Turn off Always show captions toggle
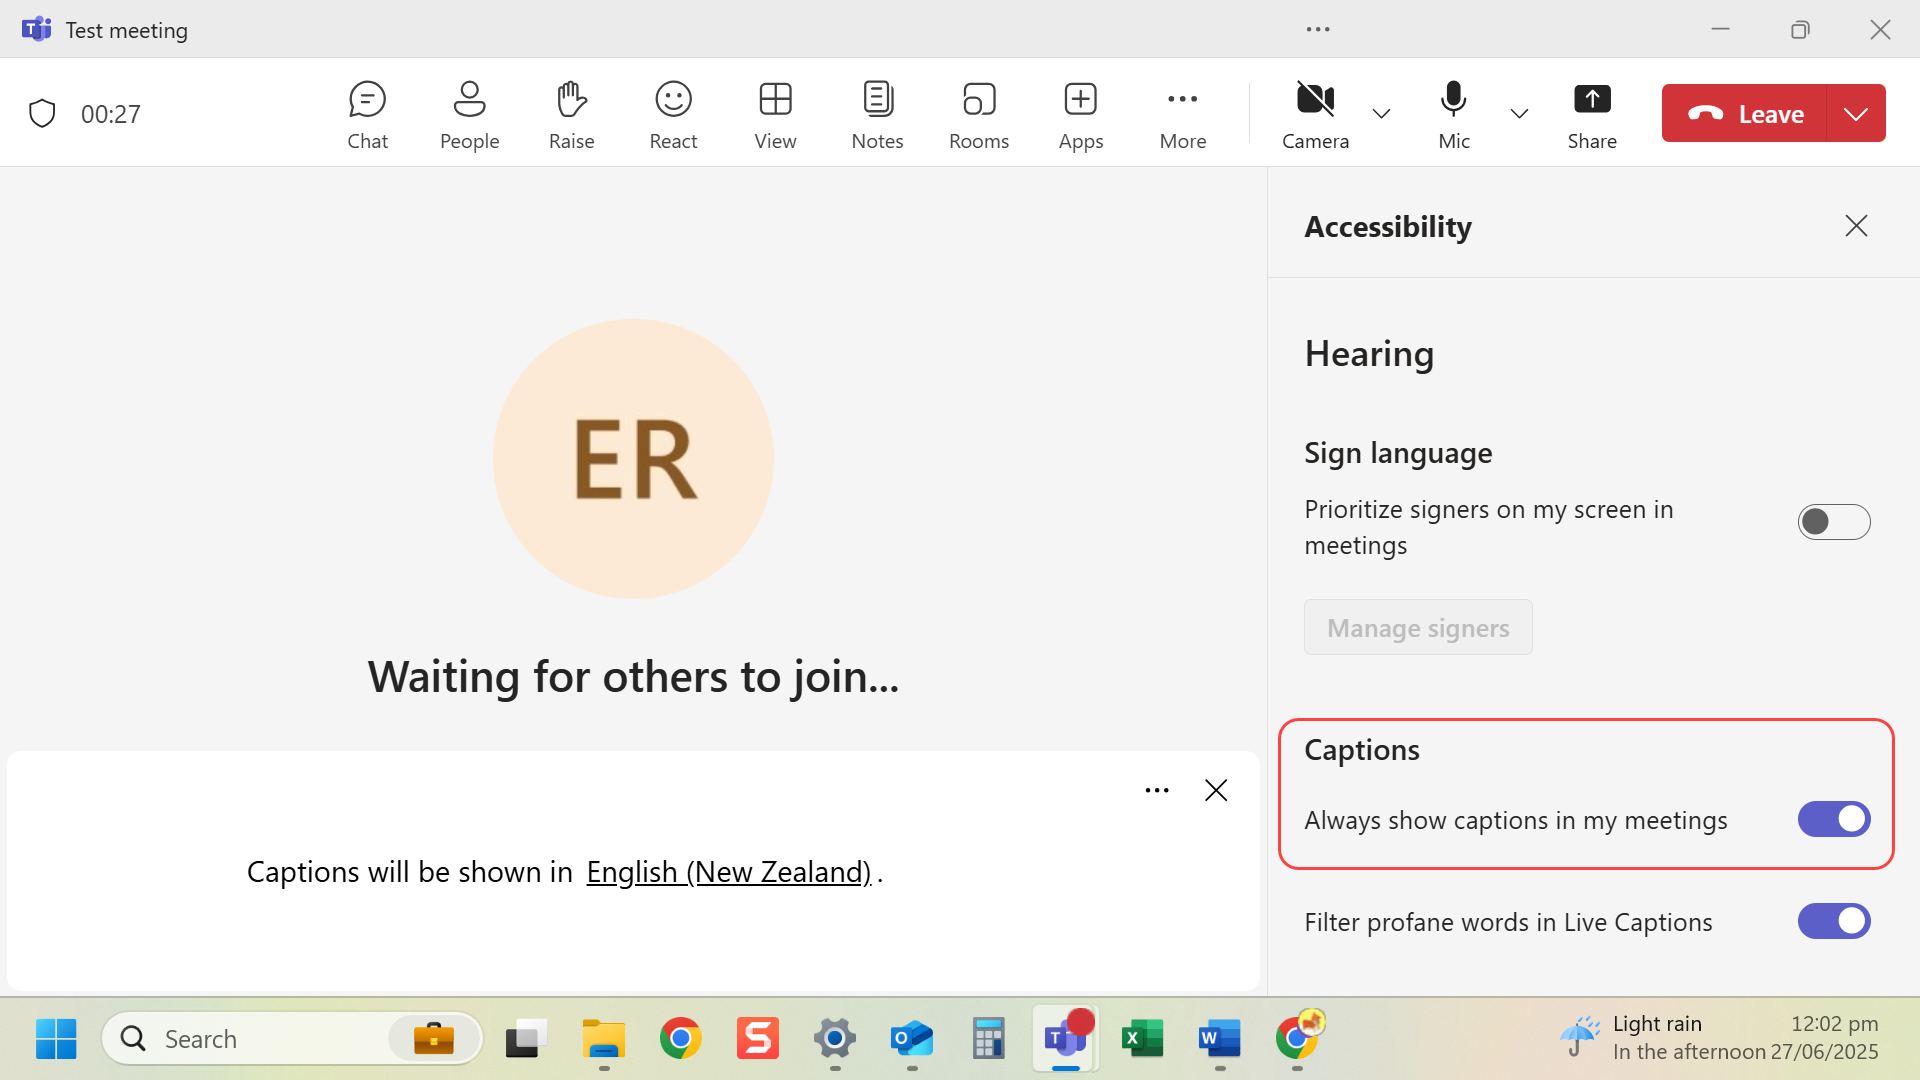Image resolution: width=1920 pixels, height=1080 pixels. click(1834, 819)
